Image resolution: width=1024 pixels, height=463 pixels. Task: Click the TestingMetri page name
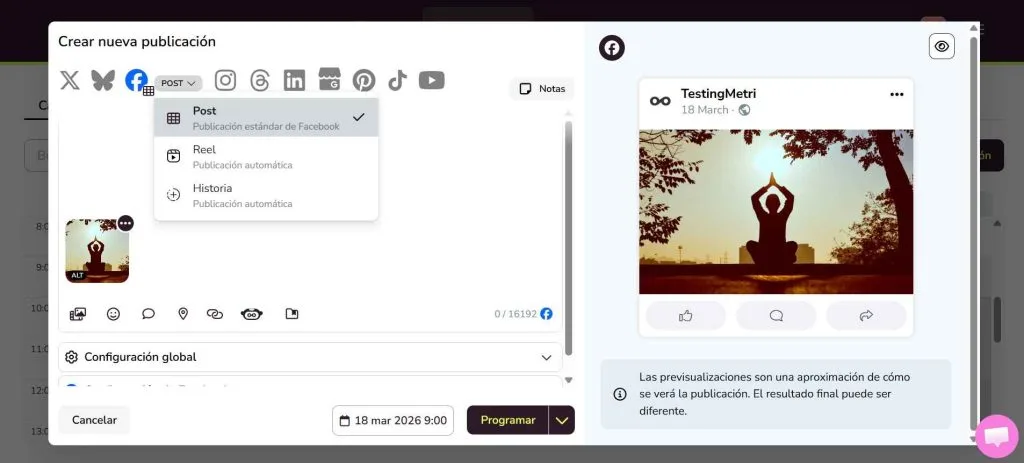[x=718, y=93]
